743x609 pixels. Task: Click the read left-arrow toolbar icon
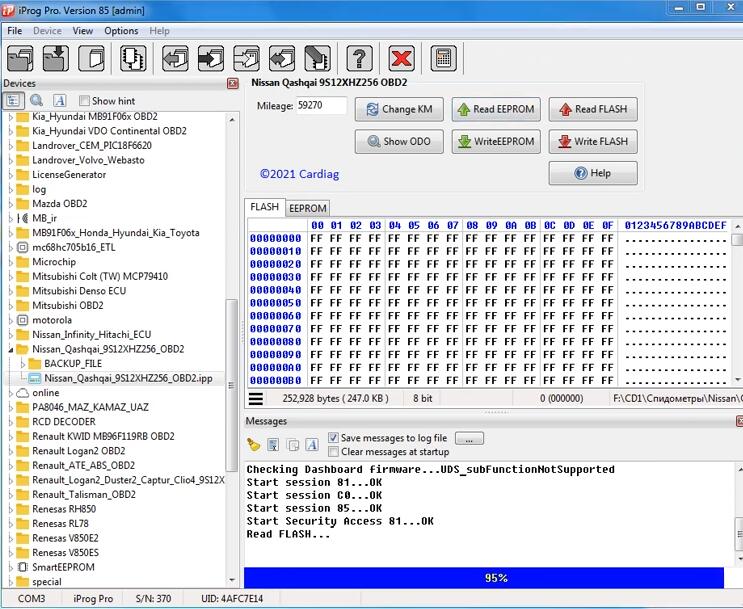(175, 58)
